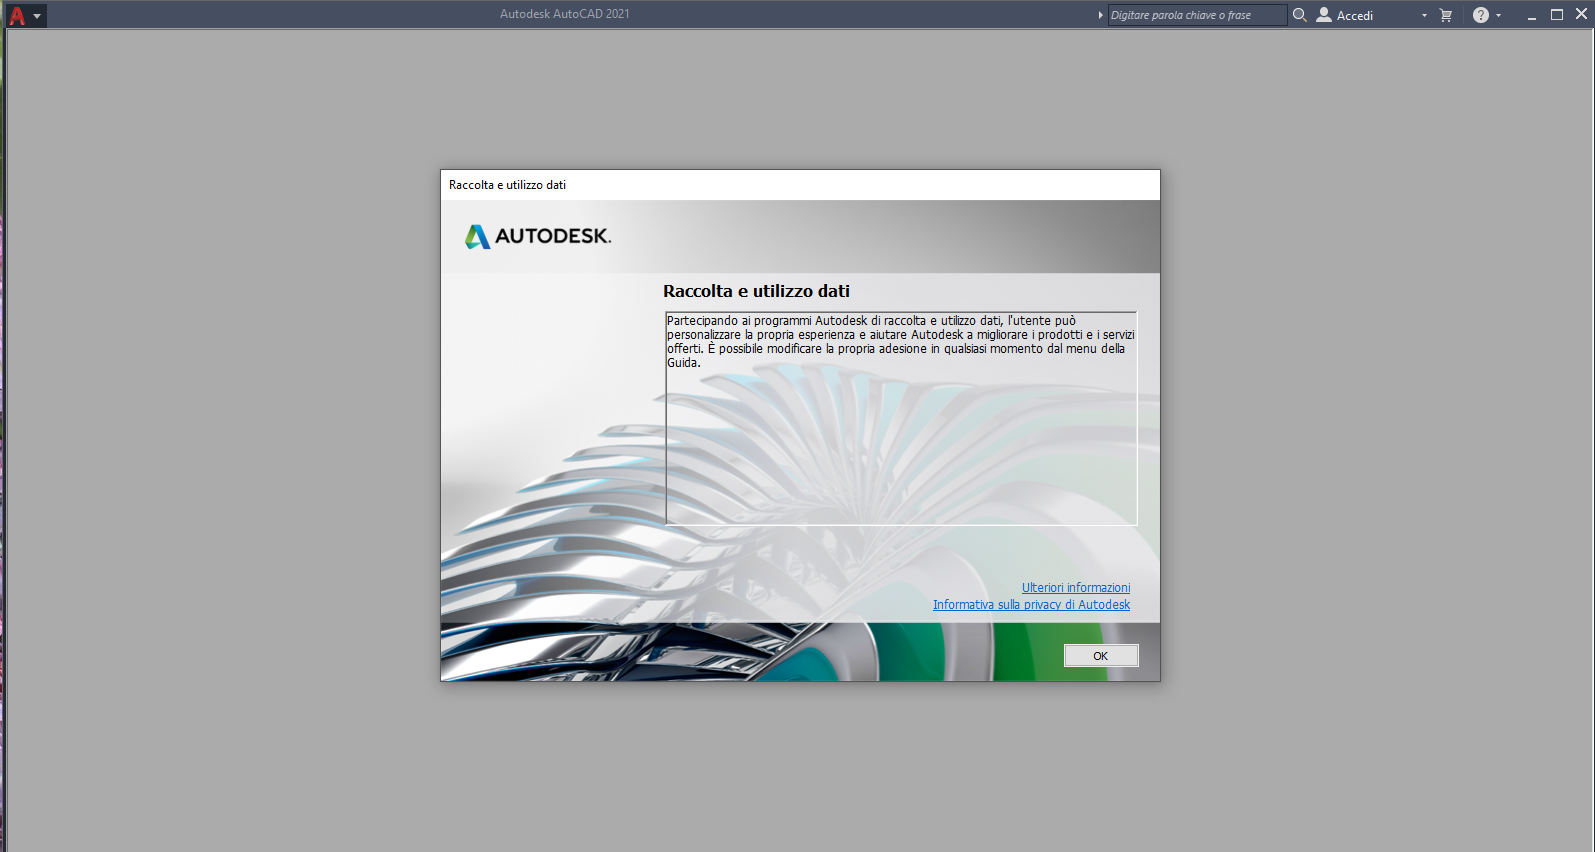Confirm the dialog with OK

1101,656
